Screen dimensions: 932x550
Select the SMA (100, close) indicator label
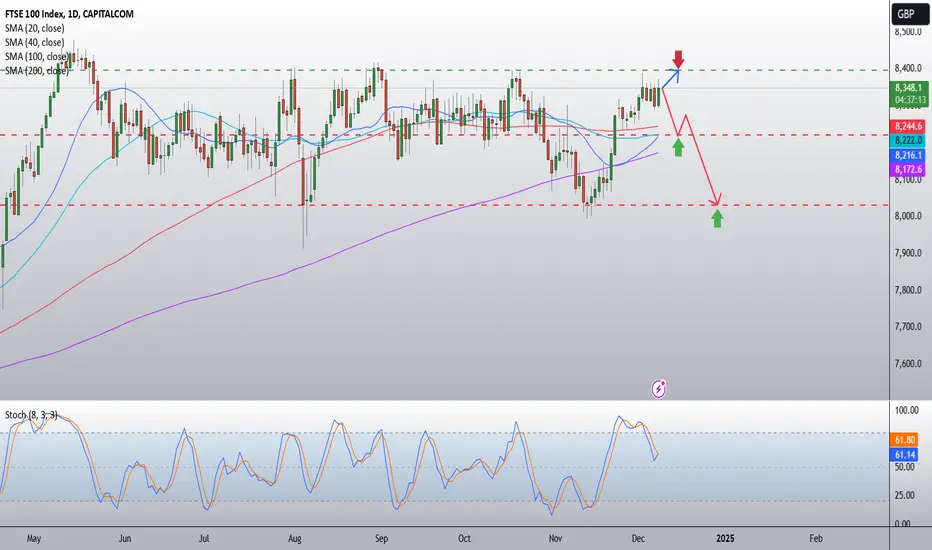click(x=36, y=56)
